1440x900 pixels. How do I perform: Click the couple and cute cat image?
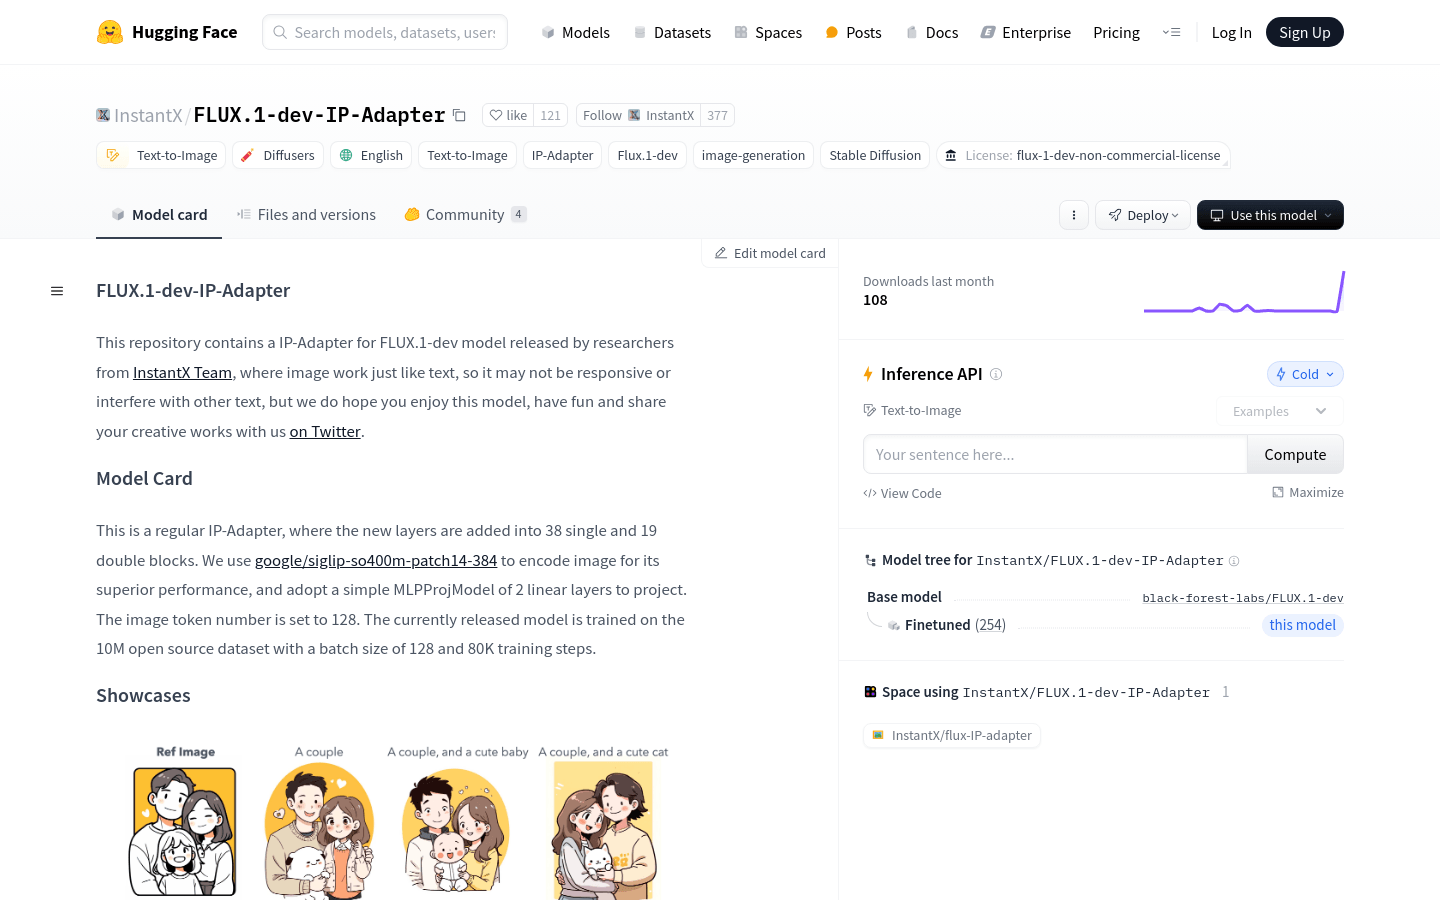[x=604, y=830]
